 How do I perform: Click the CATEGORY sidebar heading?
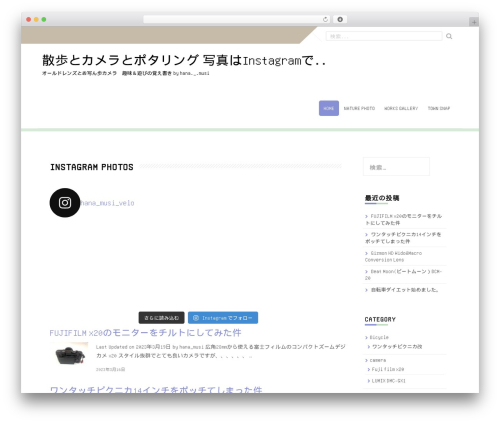[380, 319]
